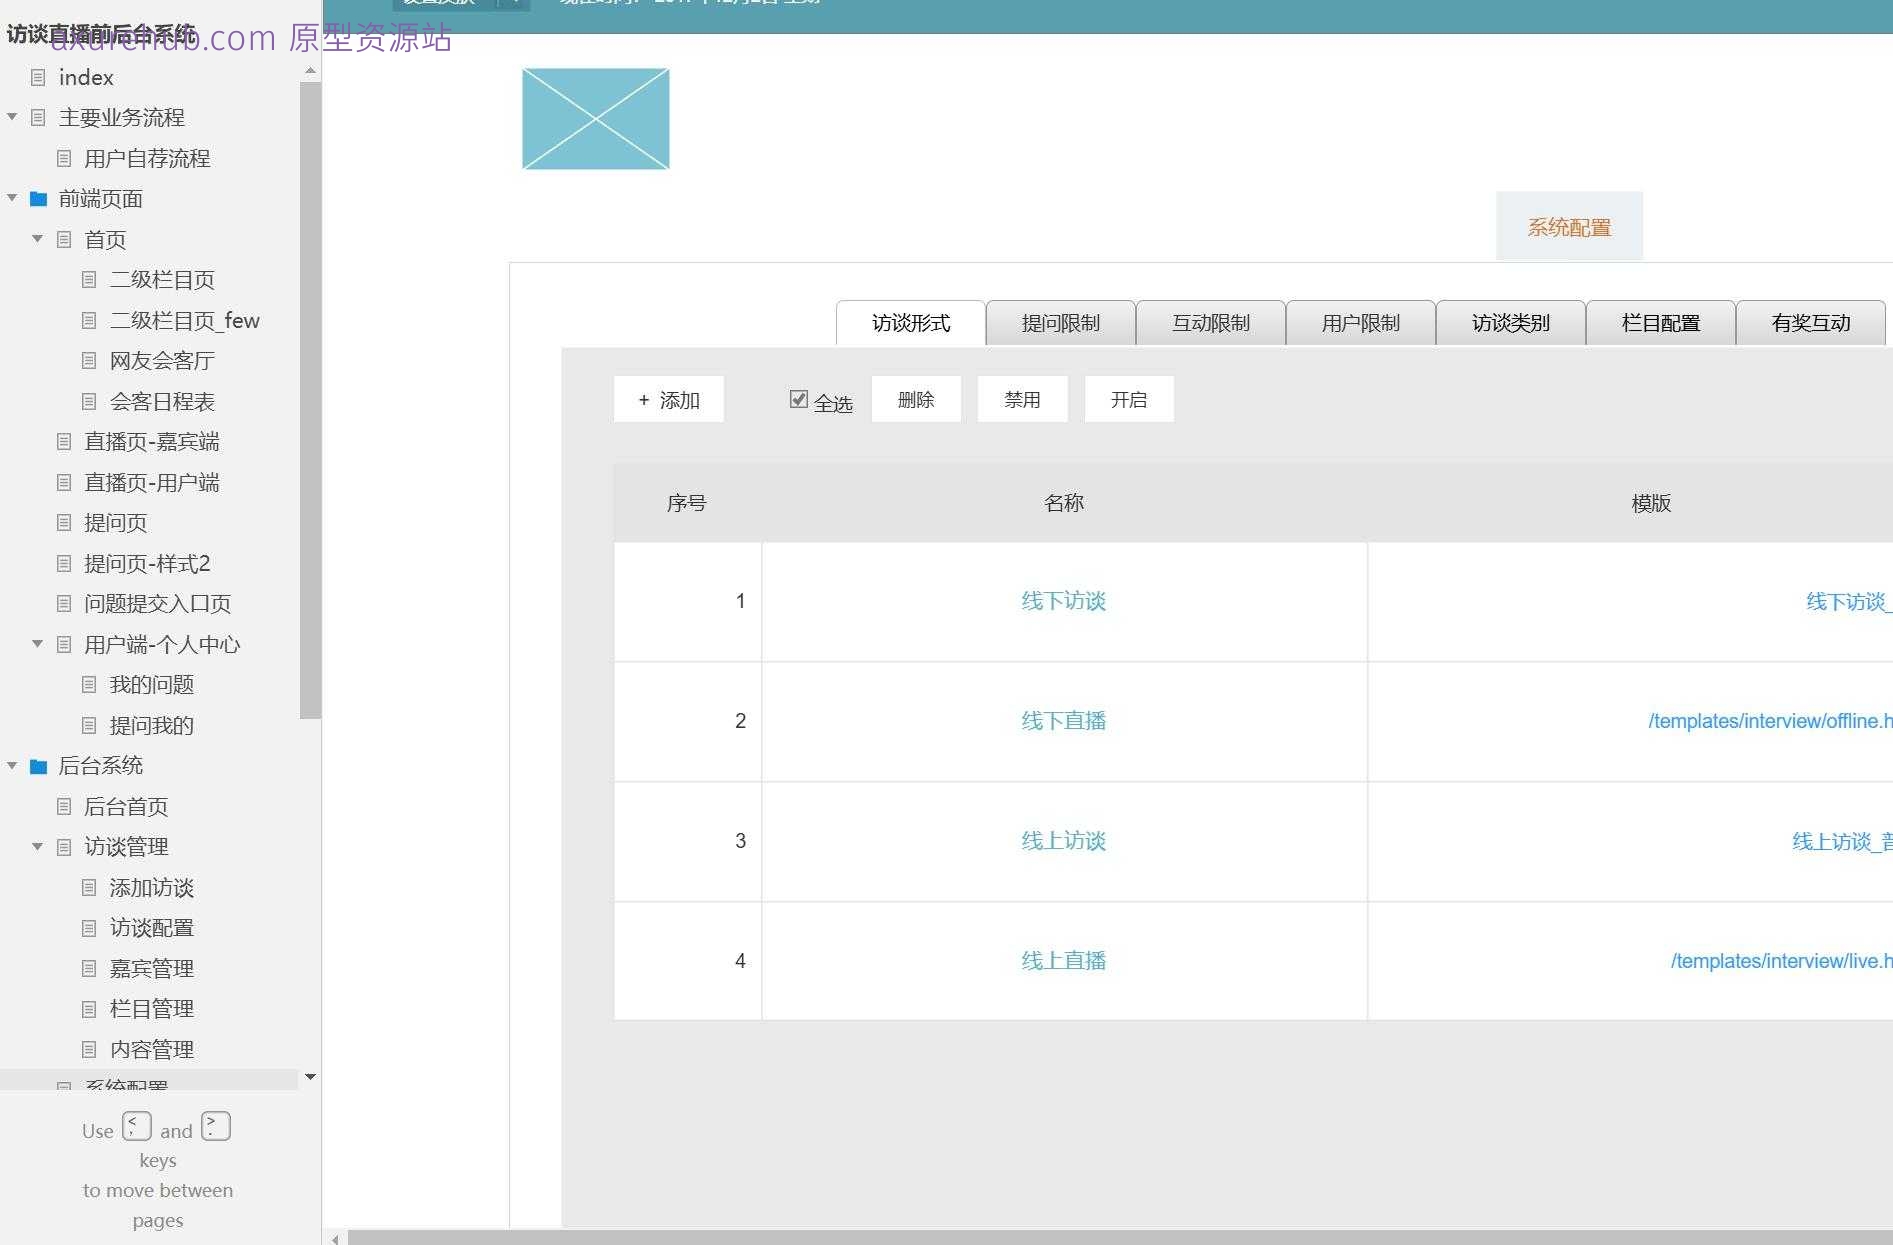
Task: Switch to the 提问限制 tab
Action: pos(1060,322)
